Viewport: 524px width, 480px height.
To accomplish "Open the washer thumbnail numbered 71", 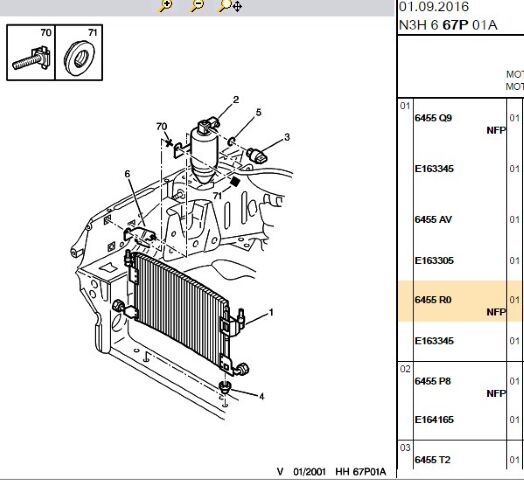I will pos(79,52).
